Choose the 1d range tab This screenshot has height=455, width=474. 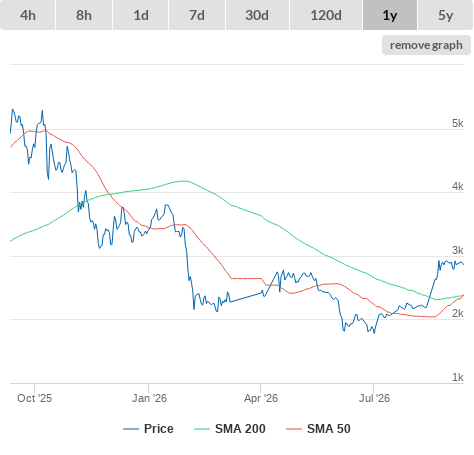pos(141,15)
